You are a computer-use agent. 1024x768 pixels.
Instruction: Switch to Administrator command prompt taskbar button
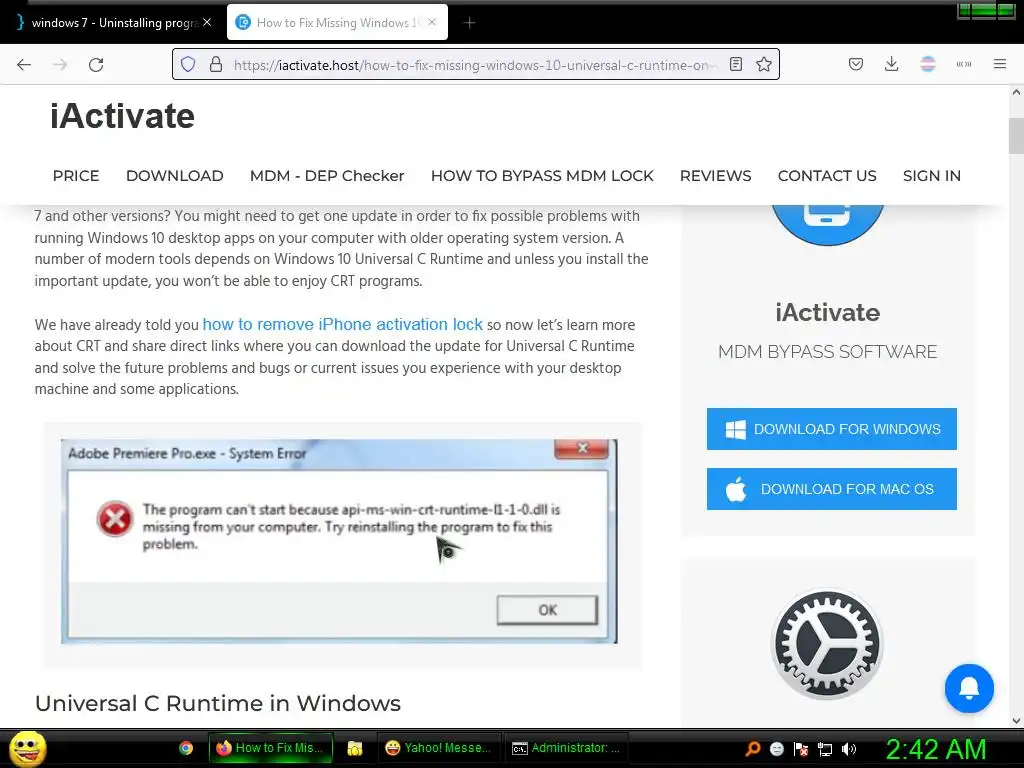coord(566,748)
